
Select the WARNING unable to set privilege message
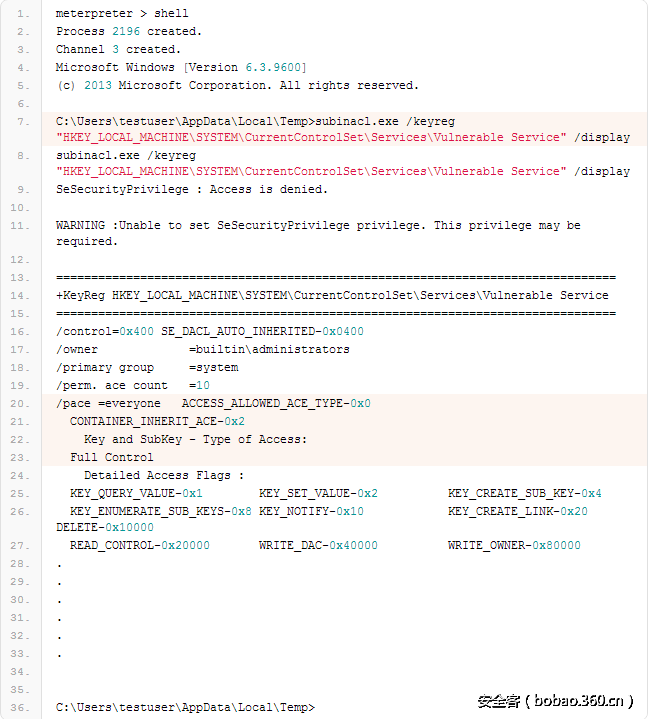(318, 226)
